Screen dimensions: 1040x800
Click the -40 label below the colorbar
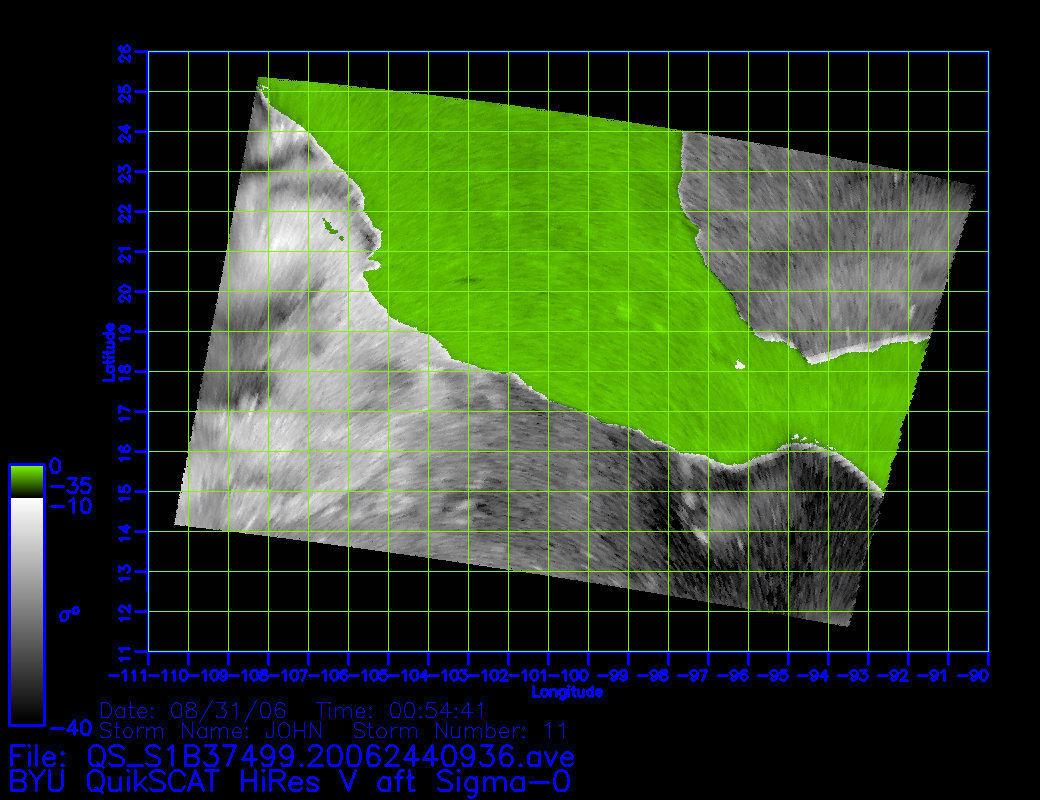point(68,727)
